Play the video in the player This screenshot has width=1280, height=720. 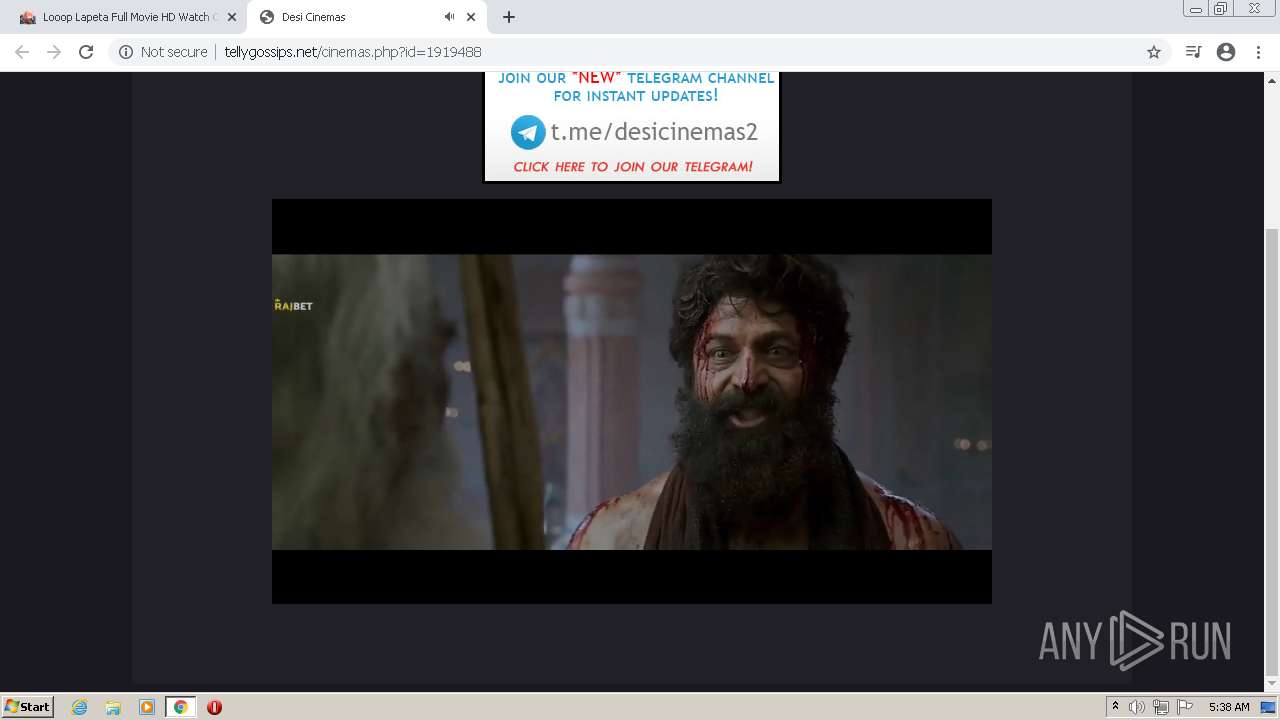click(x=632, y=401)
